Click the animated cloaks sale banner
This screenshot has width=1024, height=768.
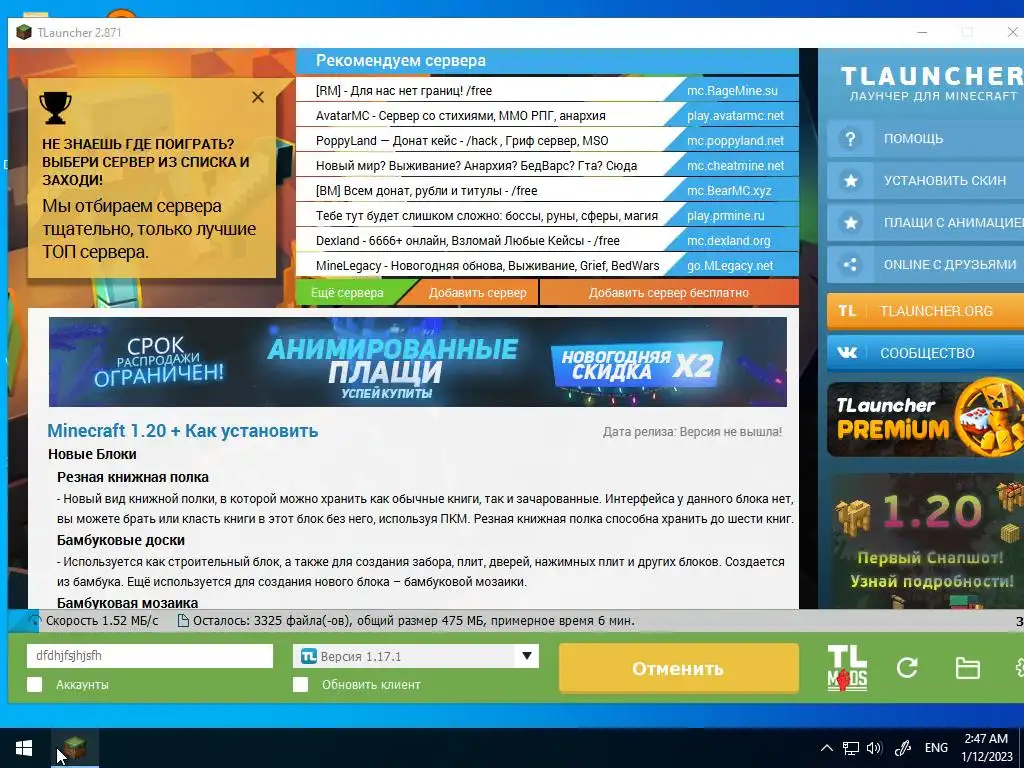(x=417, y=362)
